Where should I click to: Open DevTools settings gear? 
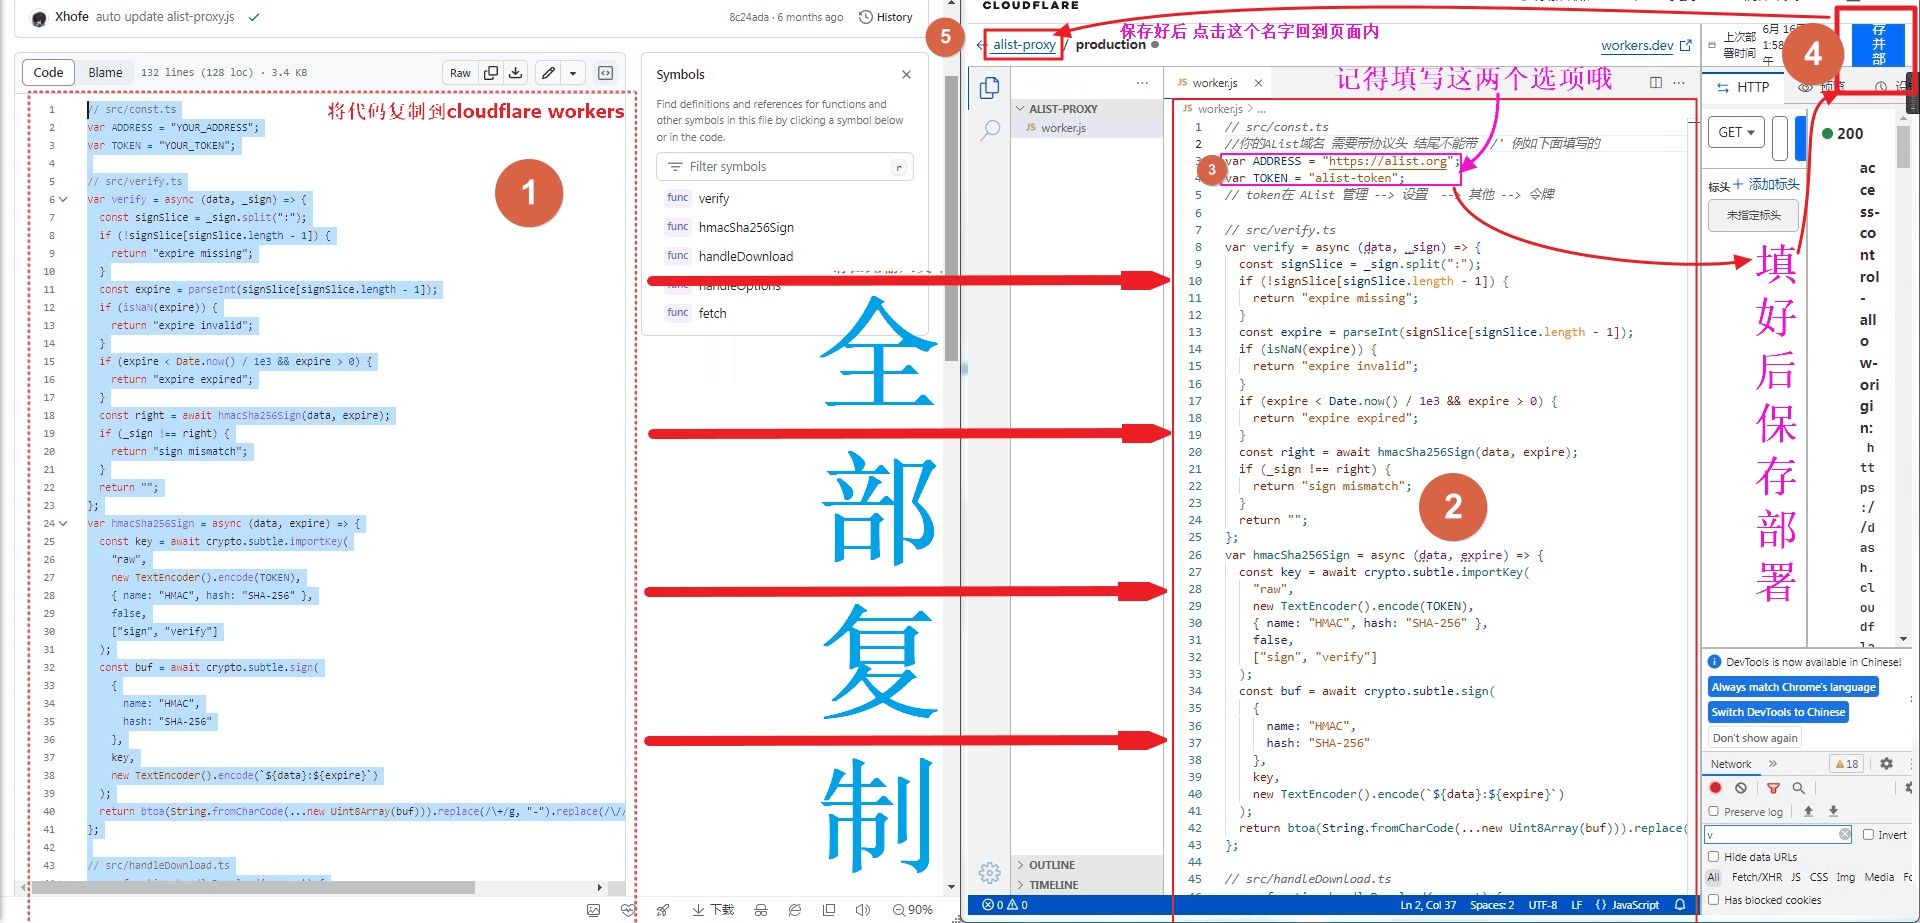1886,764
